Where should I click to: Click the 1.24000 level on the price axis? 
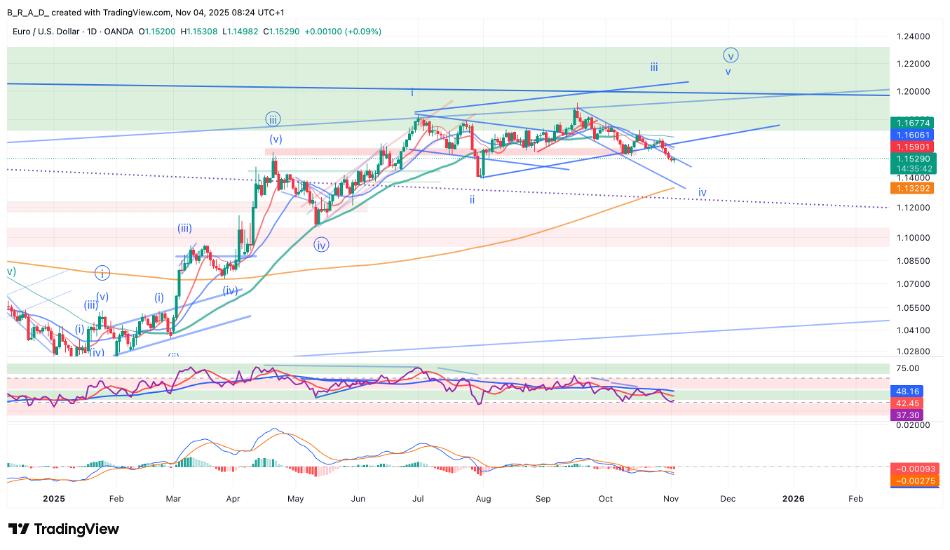[x=914, y=36]
